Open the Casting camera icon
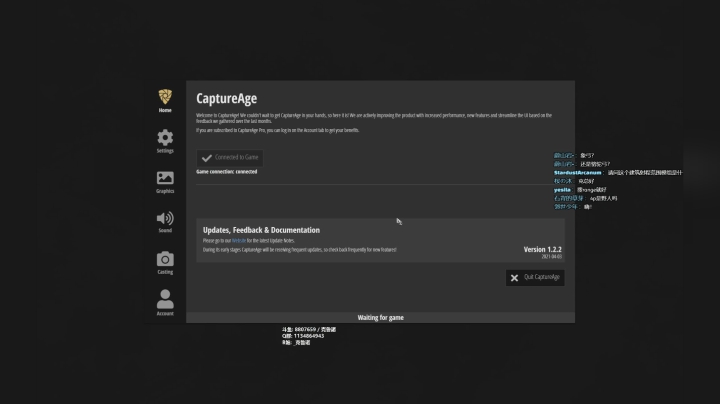The width and height of the screenshot is (720, 404). 165,259
